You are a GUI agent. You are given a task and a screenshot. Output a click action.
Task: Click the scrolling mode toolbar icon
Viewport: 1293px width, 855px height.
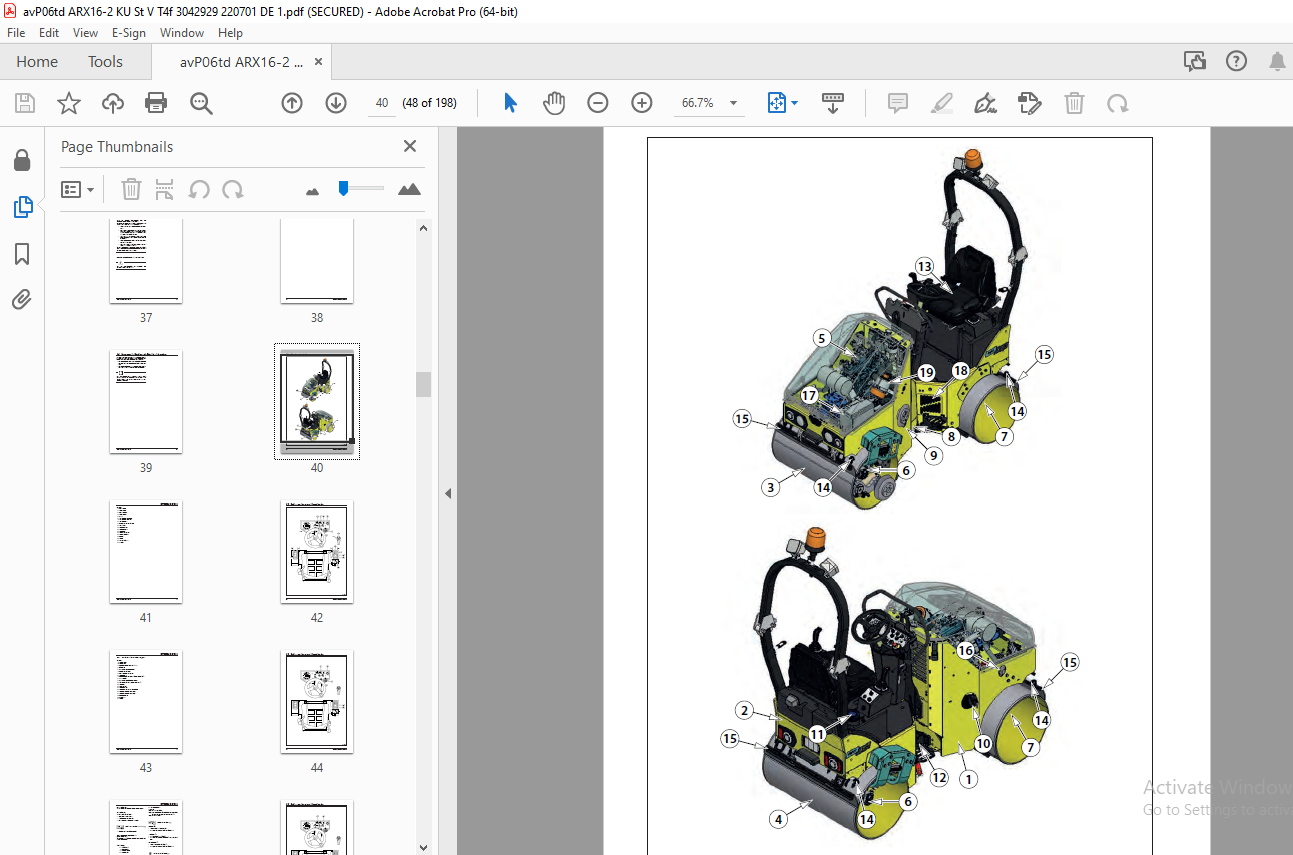(833, 103)
